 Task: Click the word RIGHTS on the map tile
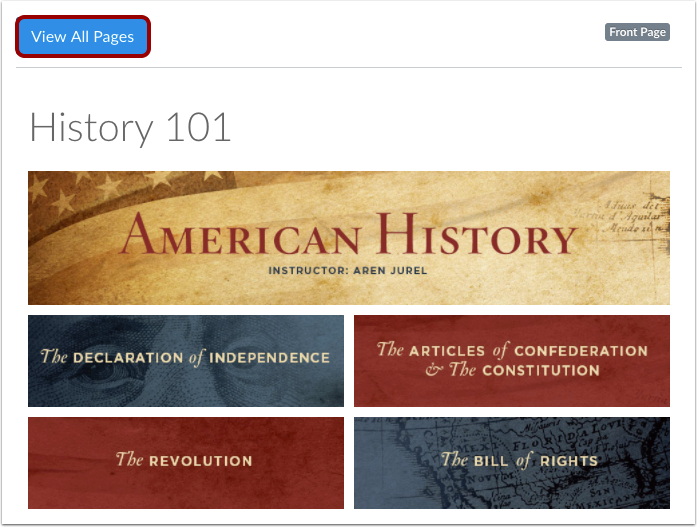[x=569, y=461]
